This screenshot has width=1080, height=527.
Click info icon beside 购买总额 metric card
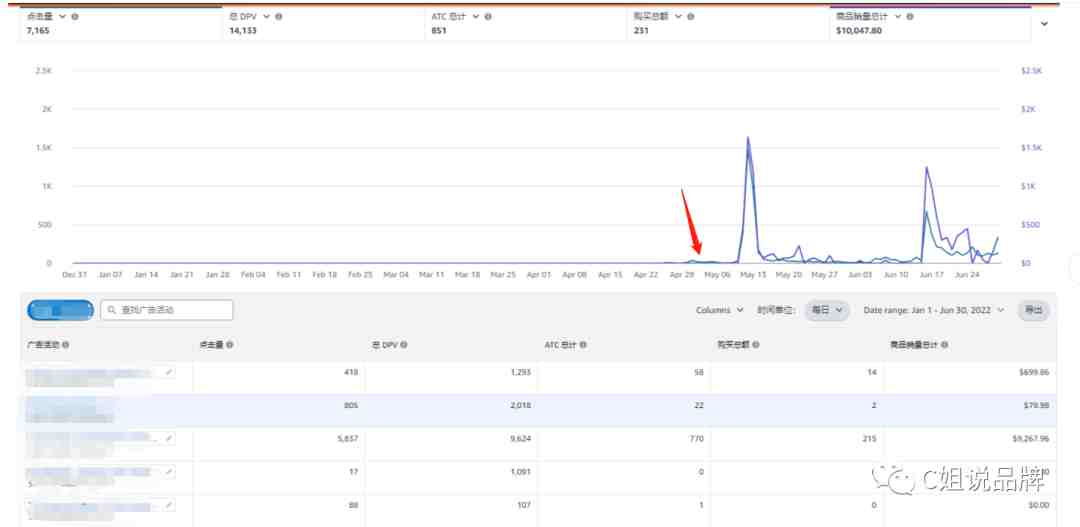[x=691, y=17]
